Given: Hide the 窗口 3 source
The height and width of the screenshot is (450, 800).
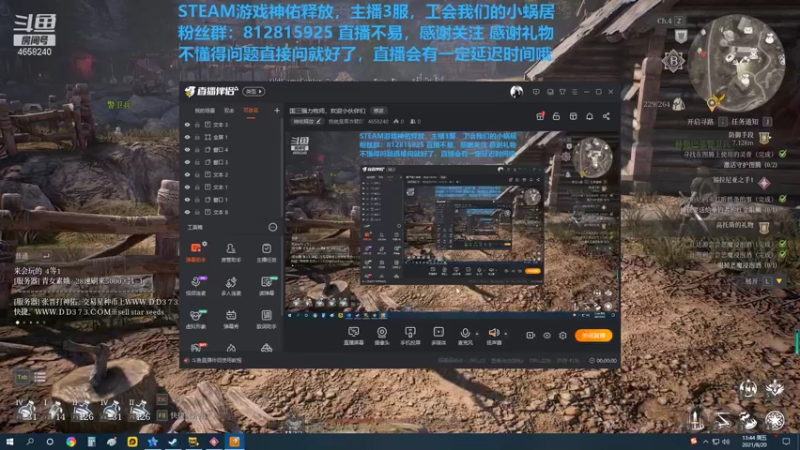Looking at the screenshot, I should coord(187,162).
